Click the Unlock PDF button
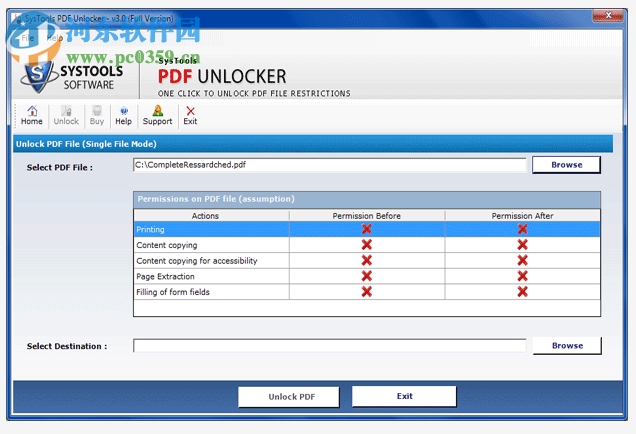 click(x=289, y=397)
